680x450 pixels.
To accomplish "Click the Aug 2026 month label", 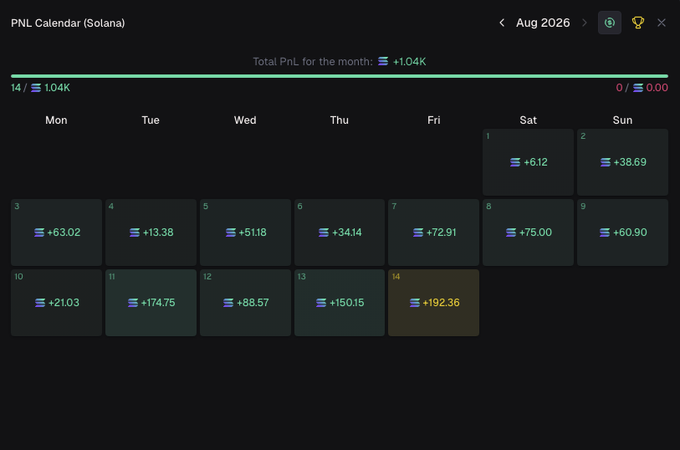I will 543,23.
